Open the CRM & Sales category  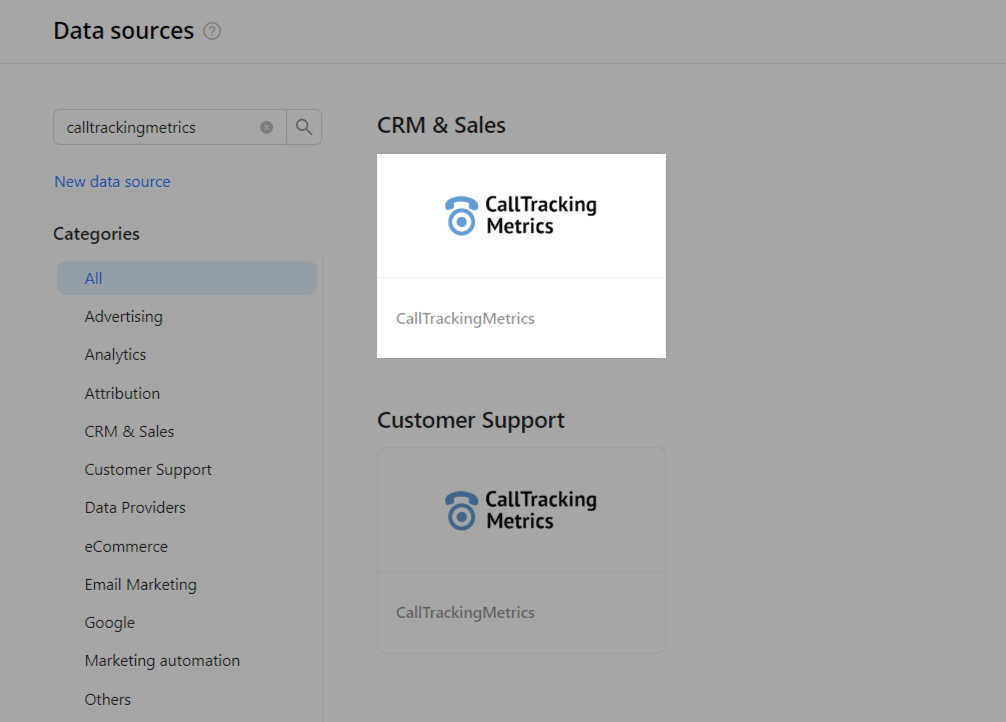(x=129, y=431)
